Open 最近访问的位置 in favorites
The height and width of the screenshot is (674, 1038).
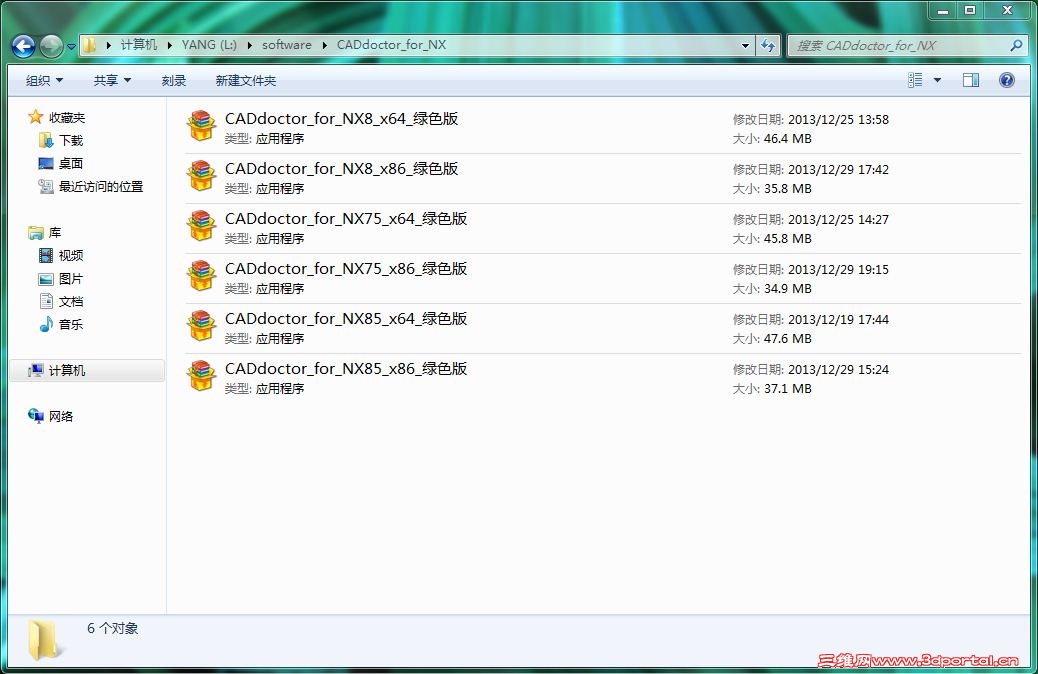(x=101, y=187)
